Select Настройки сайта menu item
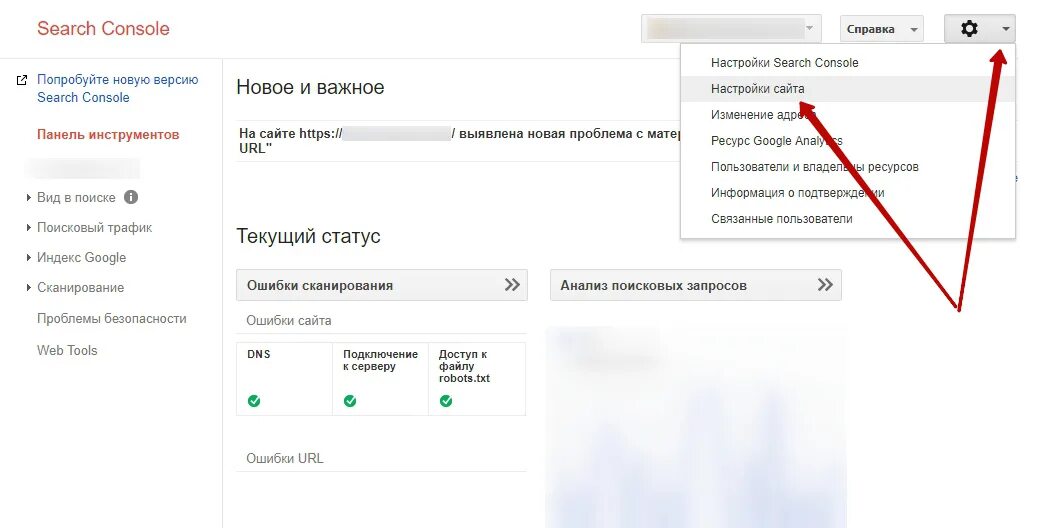The image size is (1054, 528). (848, 89)
